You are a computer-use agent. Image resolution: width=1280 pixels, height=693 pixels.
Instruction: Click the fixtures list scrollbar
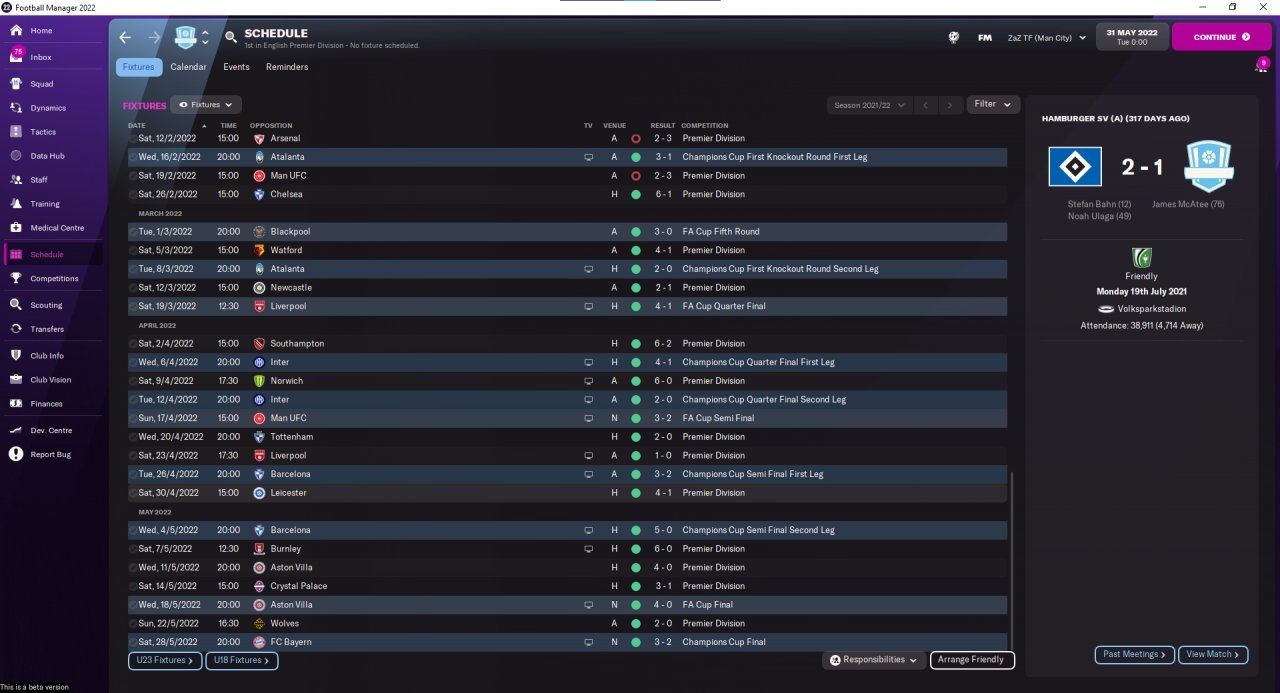(x=1012, y=560)
